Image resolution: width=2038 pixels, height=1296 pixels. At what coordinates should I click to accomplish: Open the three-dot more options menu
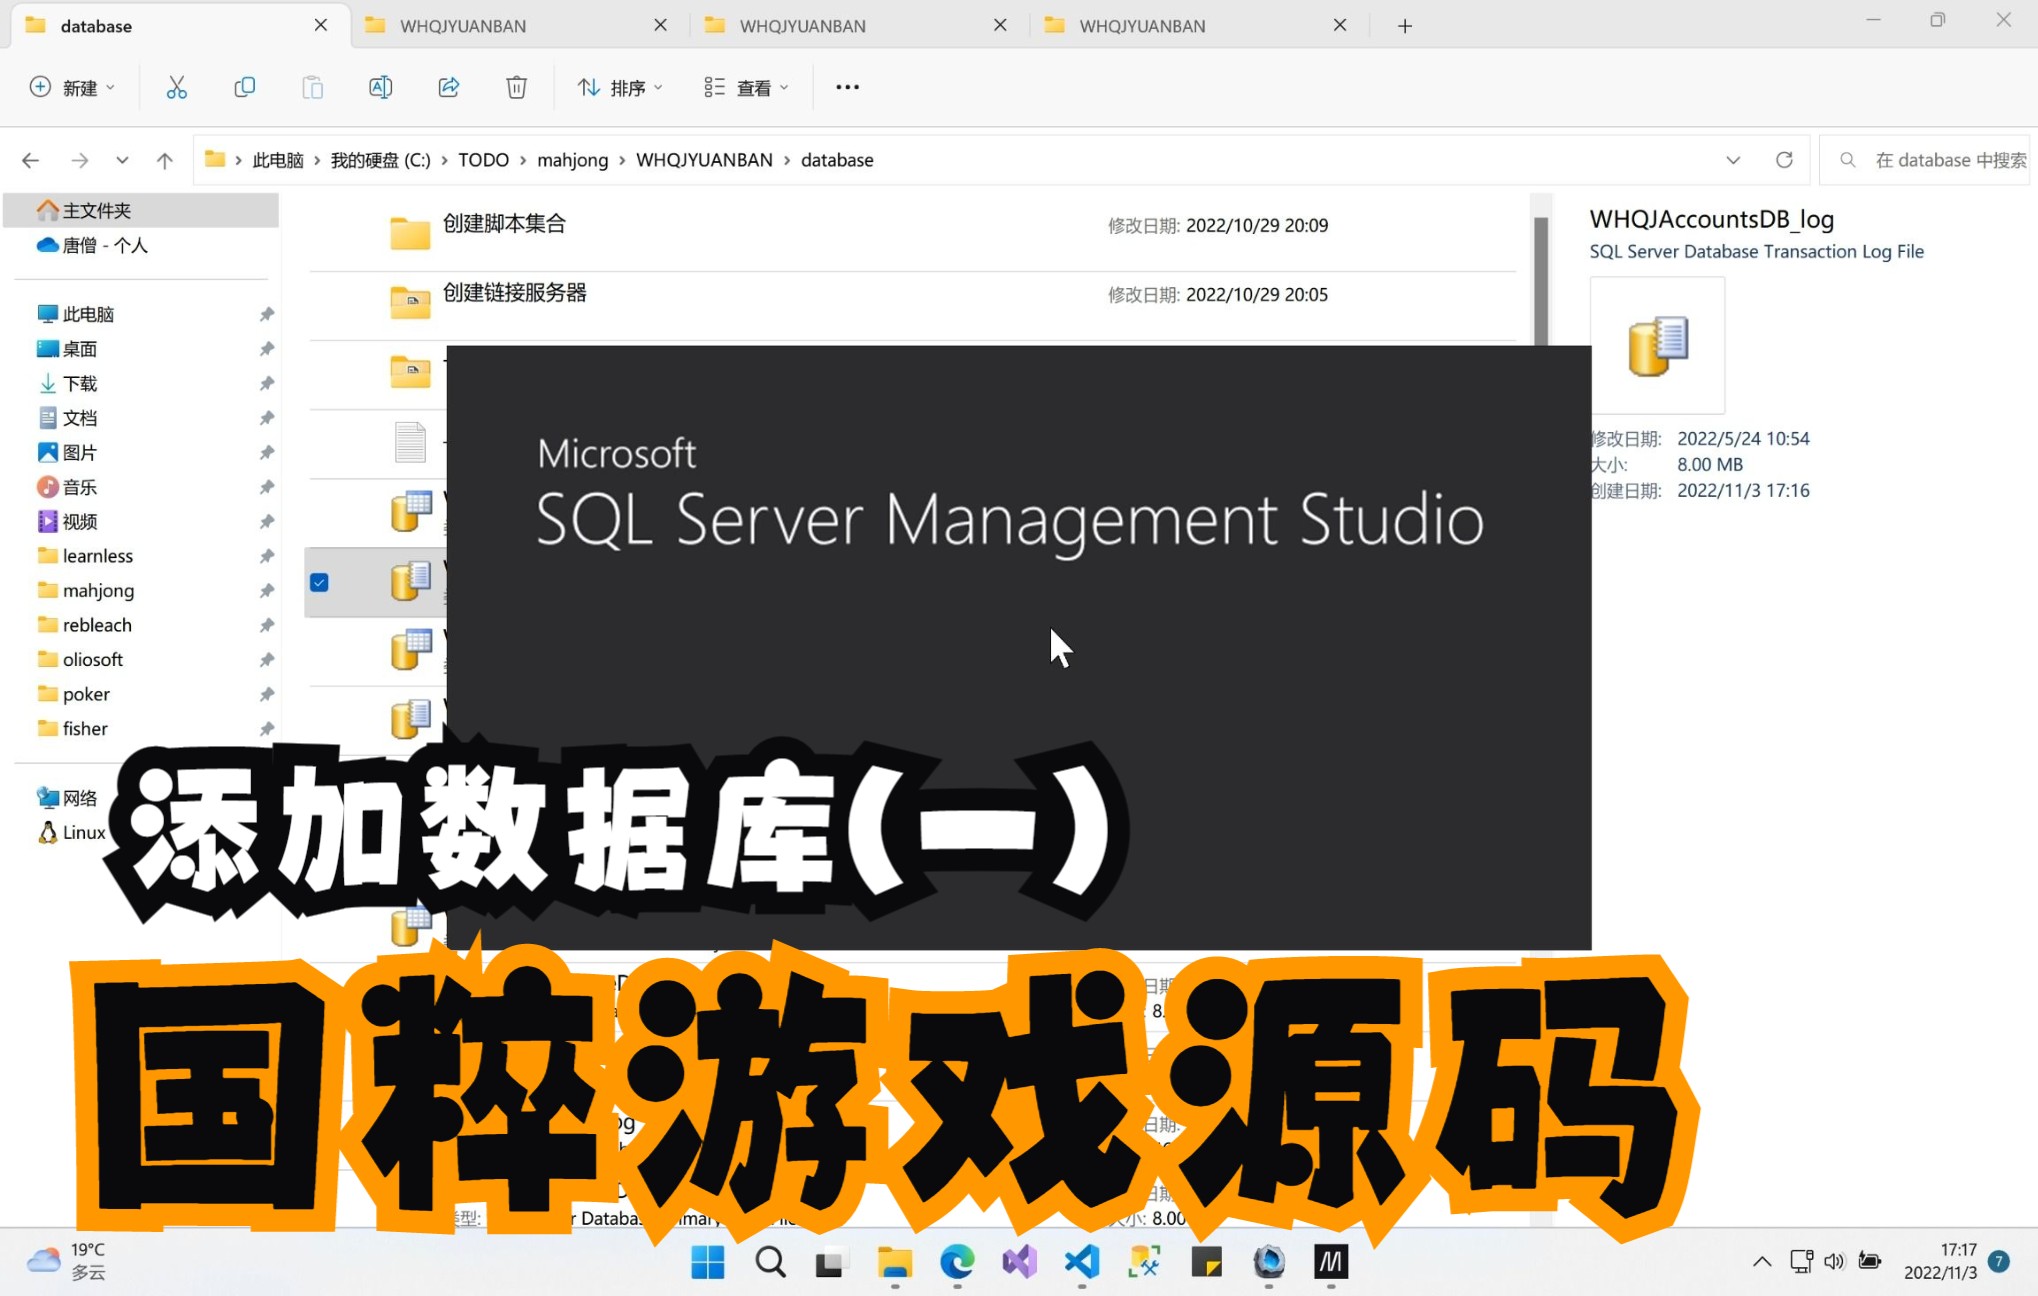pyautogui.click(x=847, y=88)
